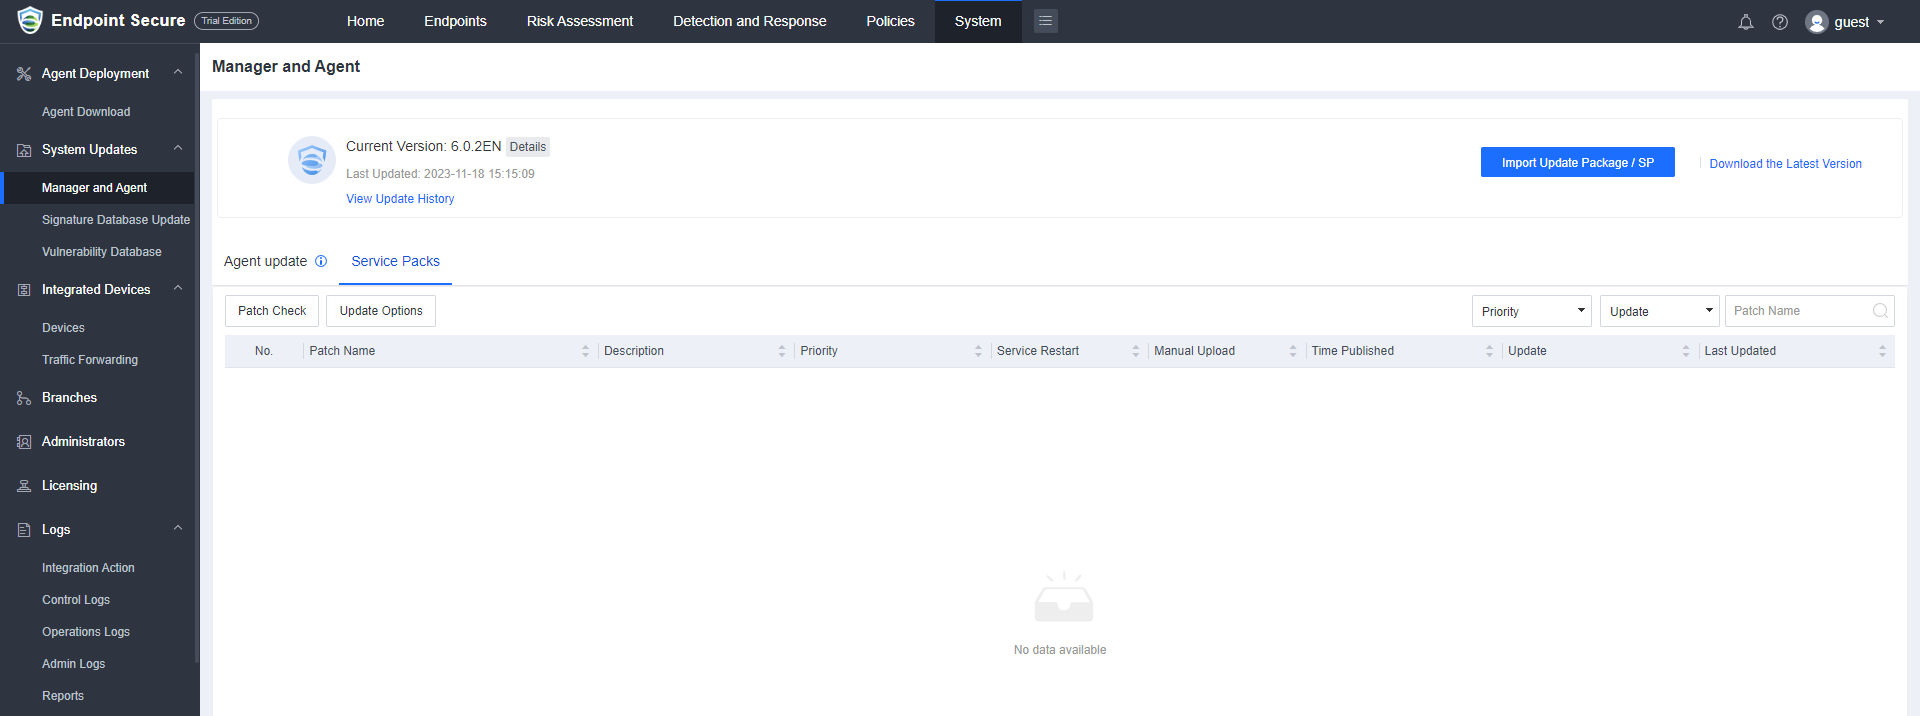This screenshot has height=716, width=1920.
Task: Select the System menu
Action: [x=978, y=21]
